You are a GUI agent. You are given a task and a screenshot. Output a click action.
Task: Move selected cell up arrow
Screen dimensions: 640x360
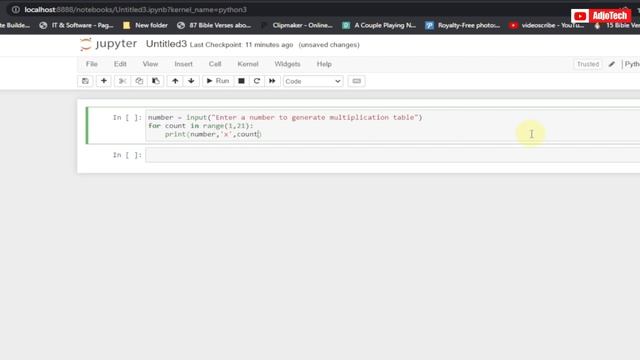click(175, 81)
